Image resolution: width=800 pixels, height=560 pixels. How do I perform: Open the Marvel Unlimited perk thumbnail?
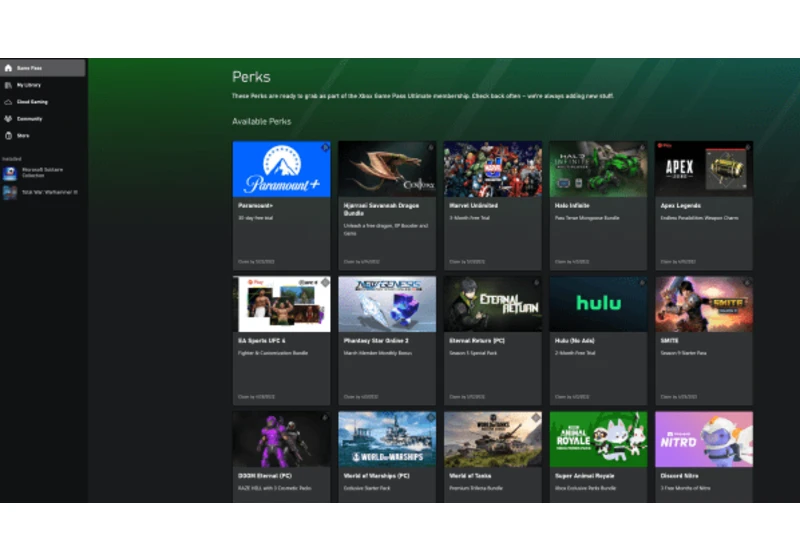tap(493, 169)
